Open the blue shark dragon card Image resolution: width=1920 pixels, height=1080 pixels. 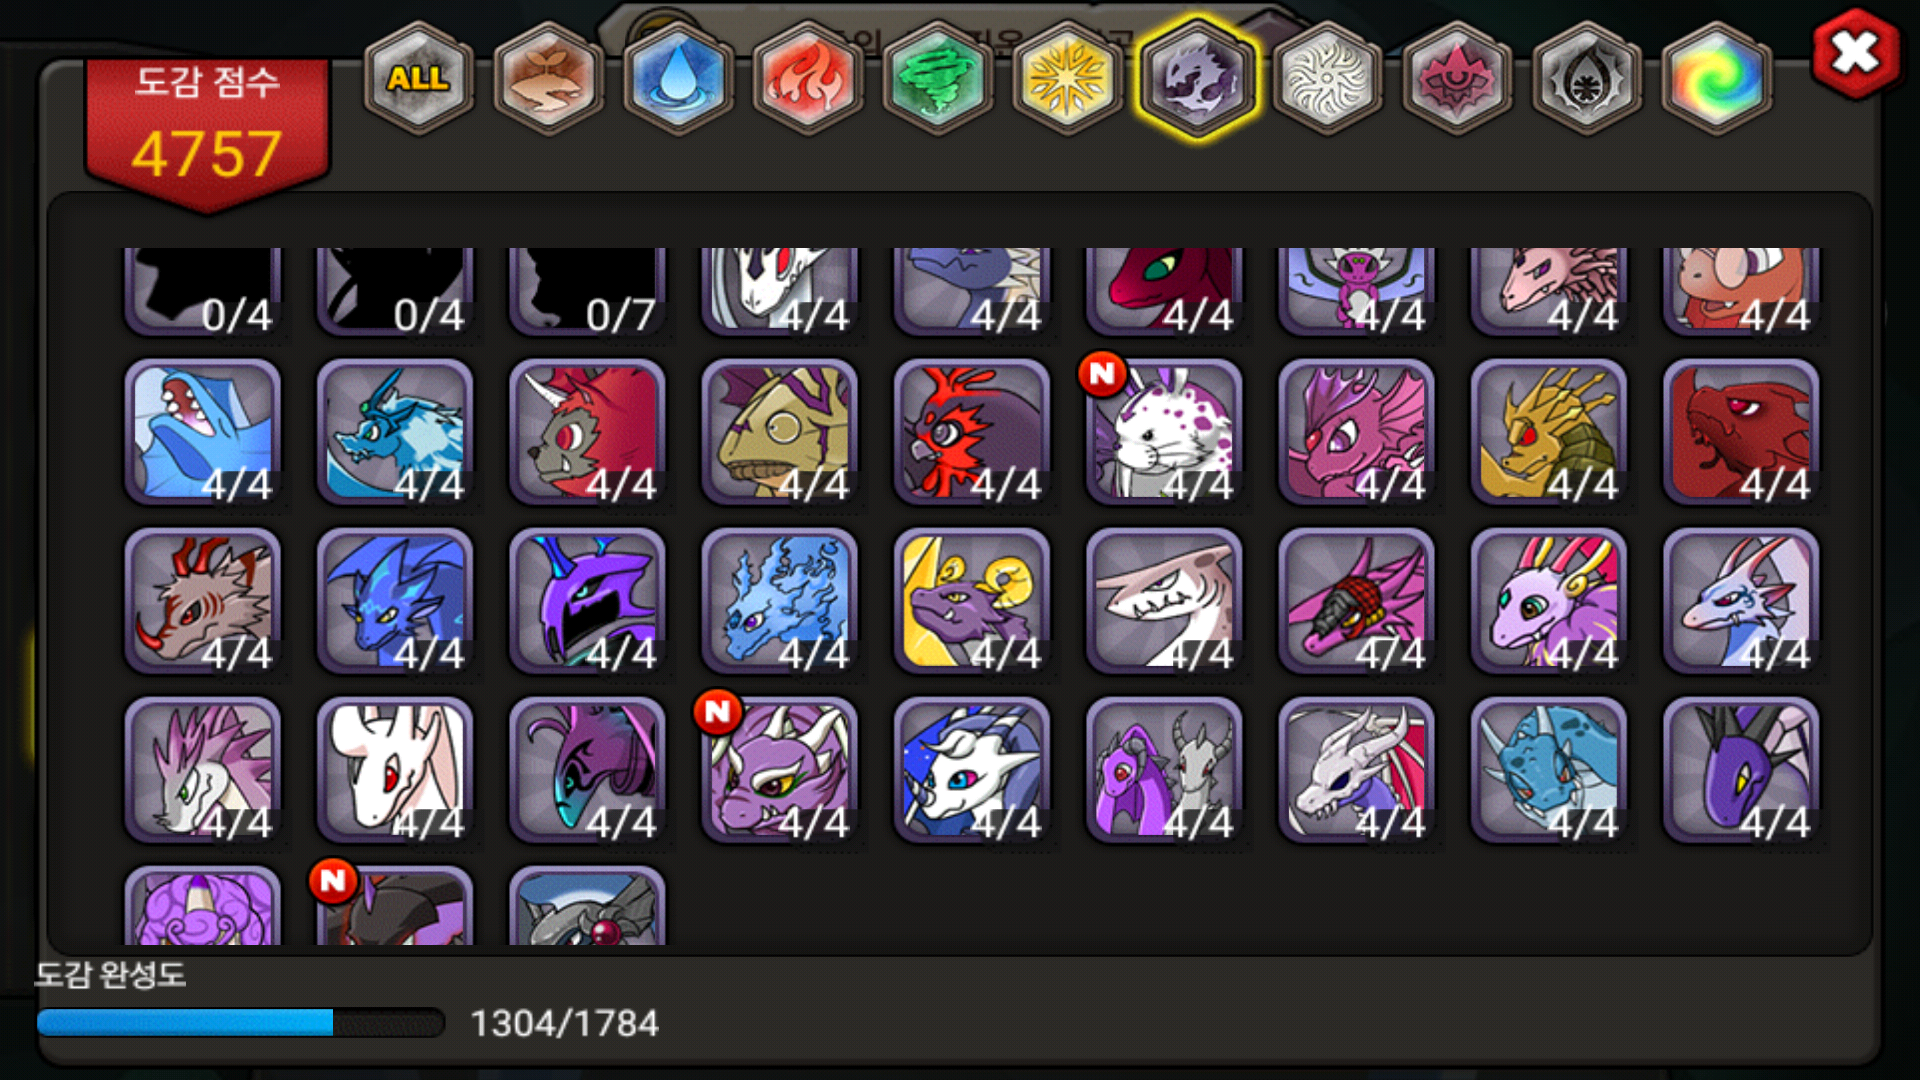(203, 432)
